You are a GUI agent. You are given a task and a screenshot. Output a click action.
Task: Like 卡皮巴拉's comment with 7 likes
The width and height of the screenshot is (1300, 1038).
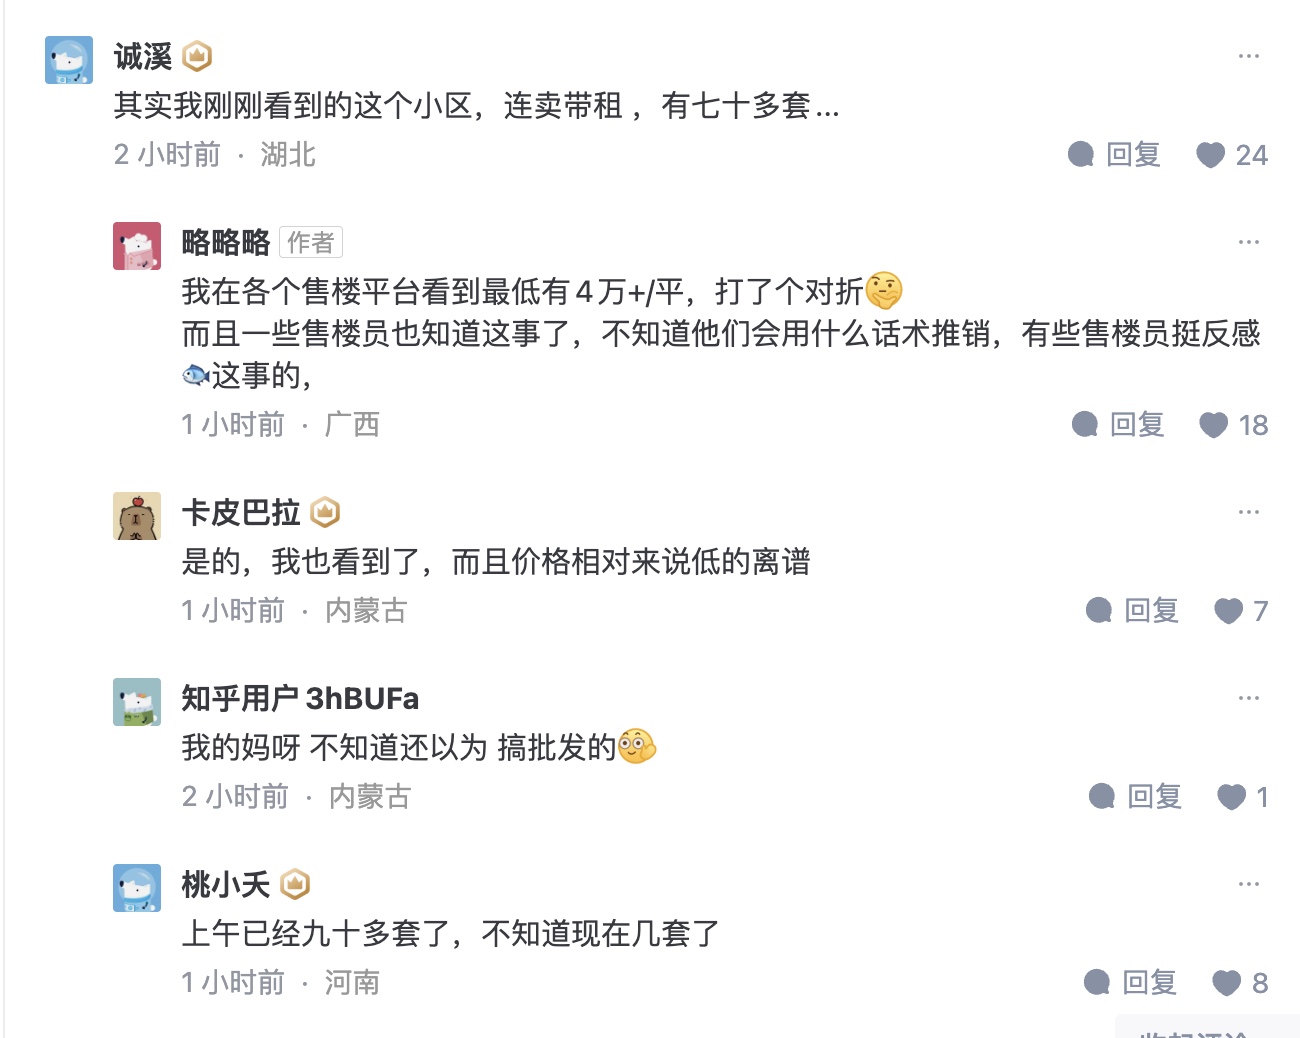[x=1228, y=611]
